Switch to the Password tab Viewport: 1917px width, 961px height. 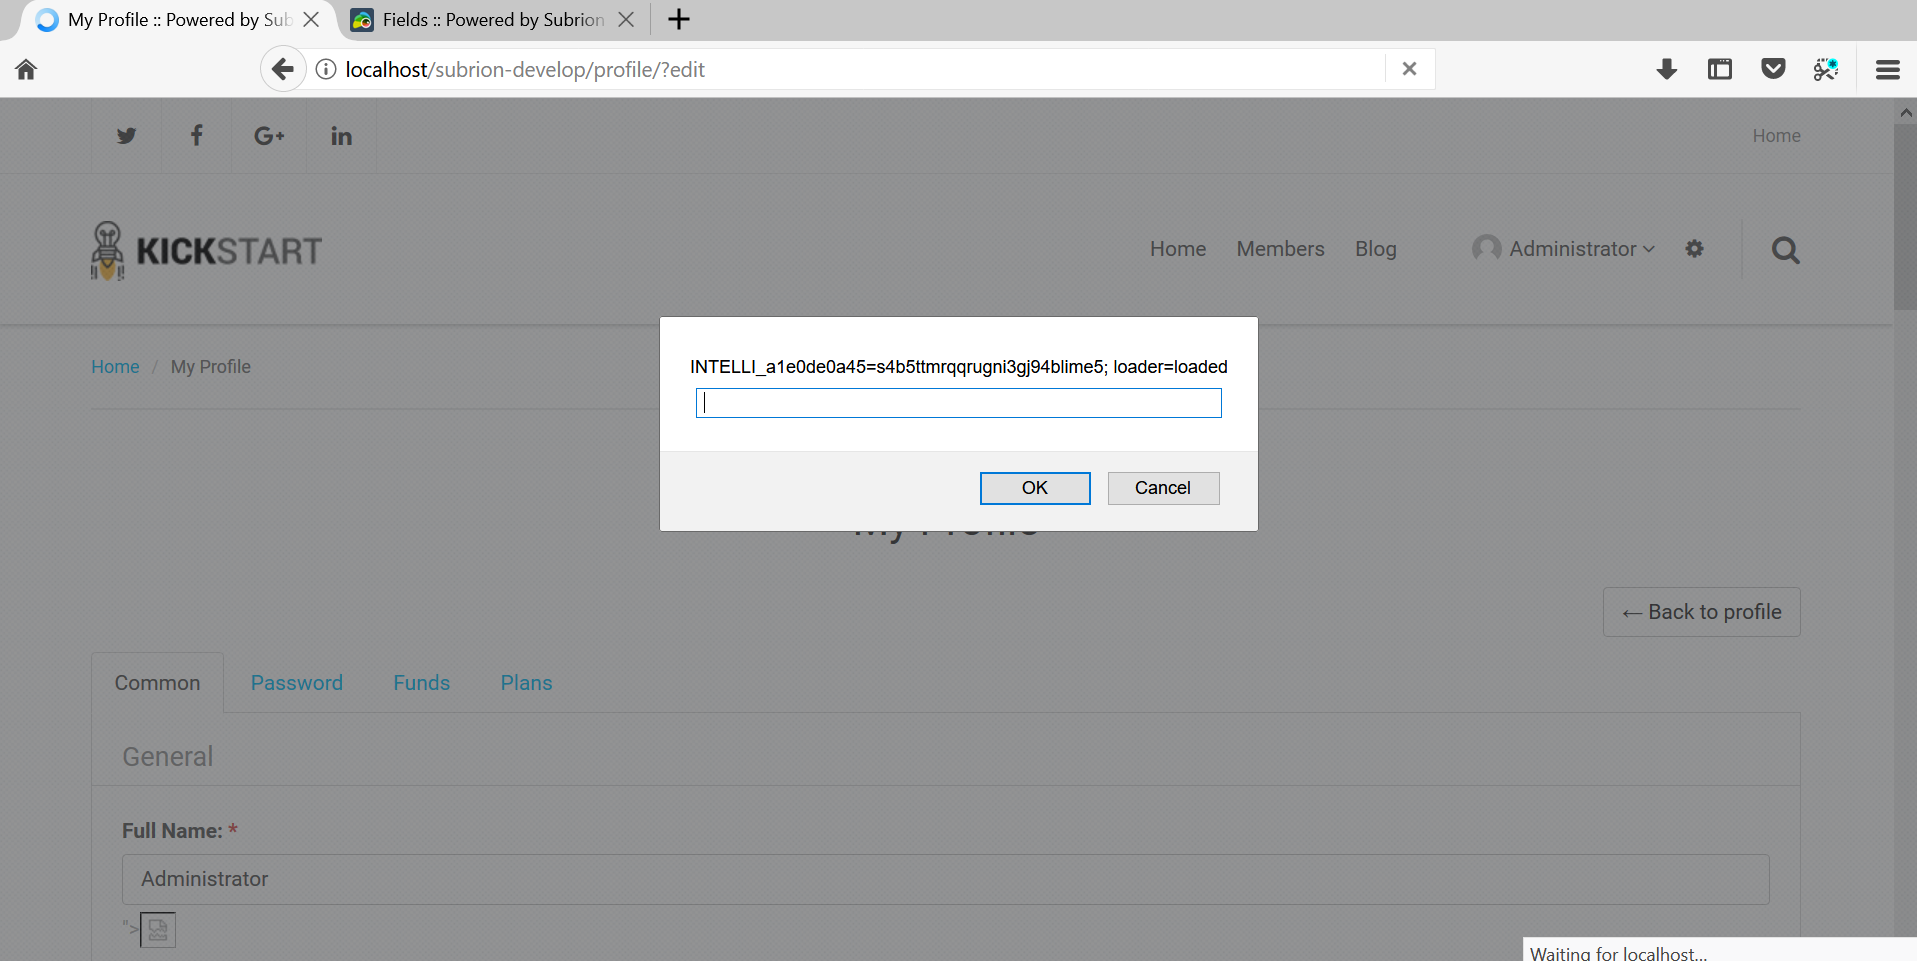[x=296, y=682]
